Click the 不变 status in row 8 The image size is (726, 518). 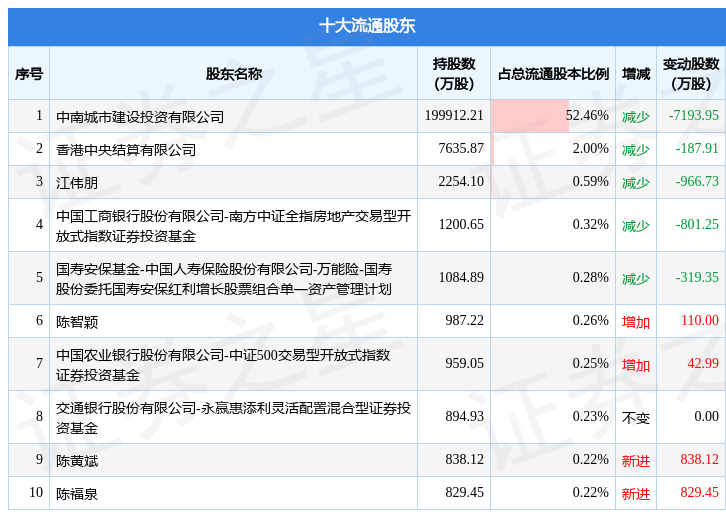tap(636, 418)
